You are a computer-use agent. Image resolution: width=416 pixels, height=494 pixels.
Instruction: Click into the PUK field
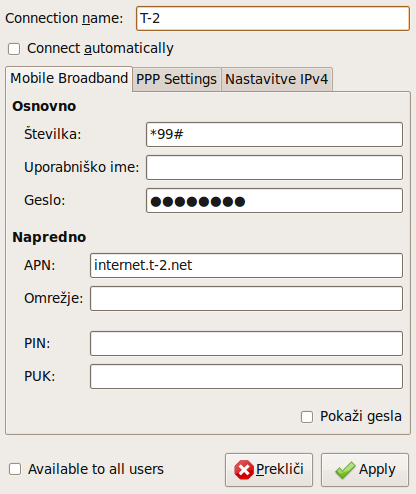pyautogui.click(x=246, y=376)
